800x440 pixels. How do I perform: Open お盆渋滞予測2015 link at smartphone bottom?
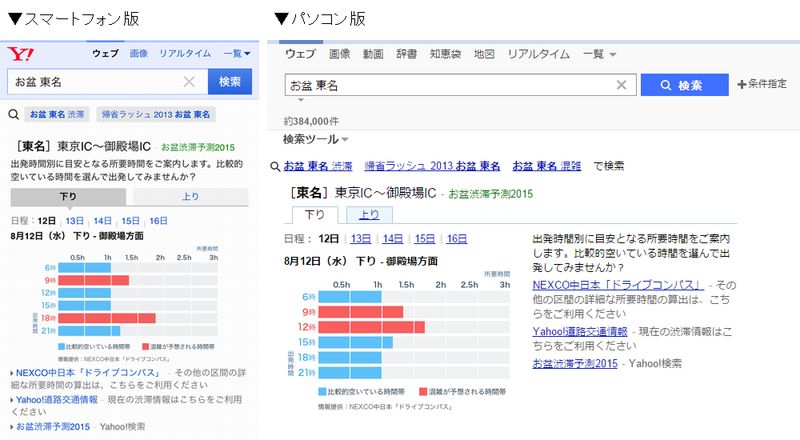pyautogui.click(x=53, y=427)
